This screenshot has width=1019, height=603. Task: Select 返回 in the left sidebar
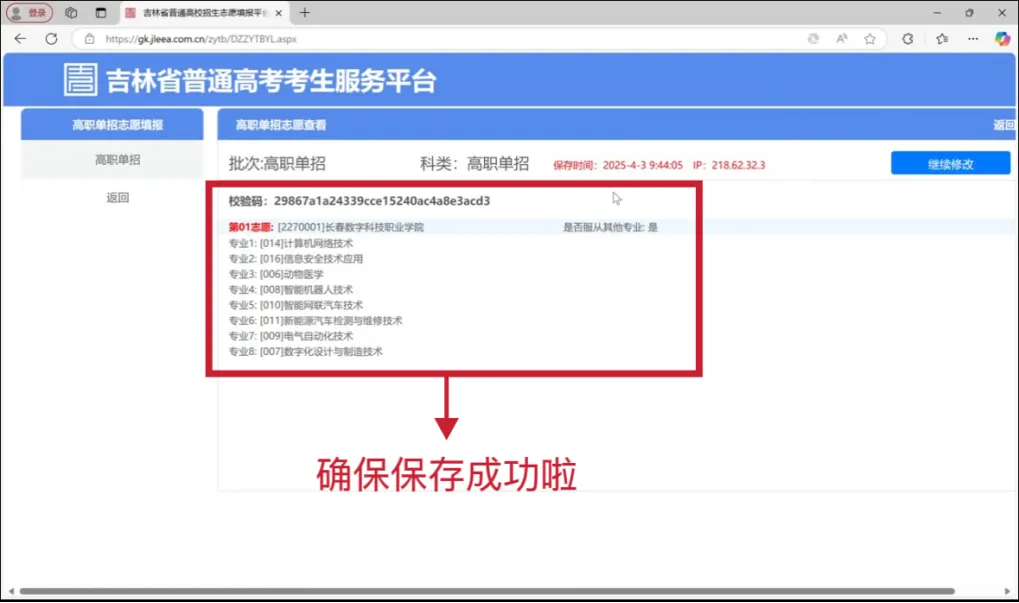point(117,197)
